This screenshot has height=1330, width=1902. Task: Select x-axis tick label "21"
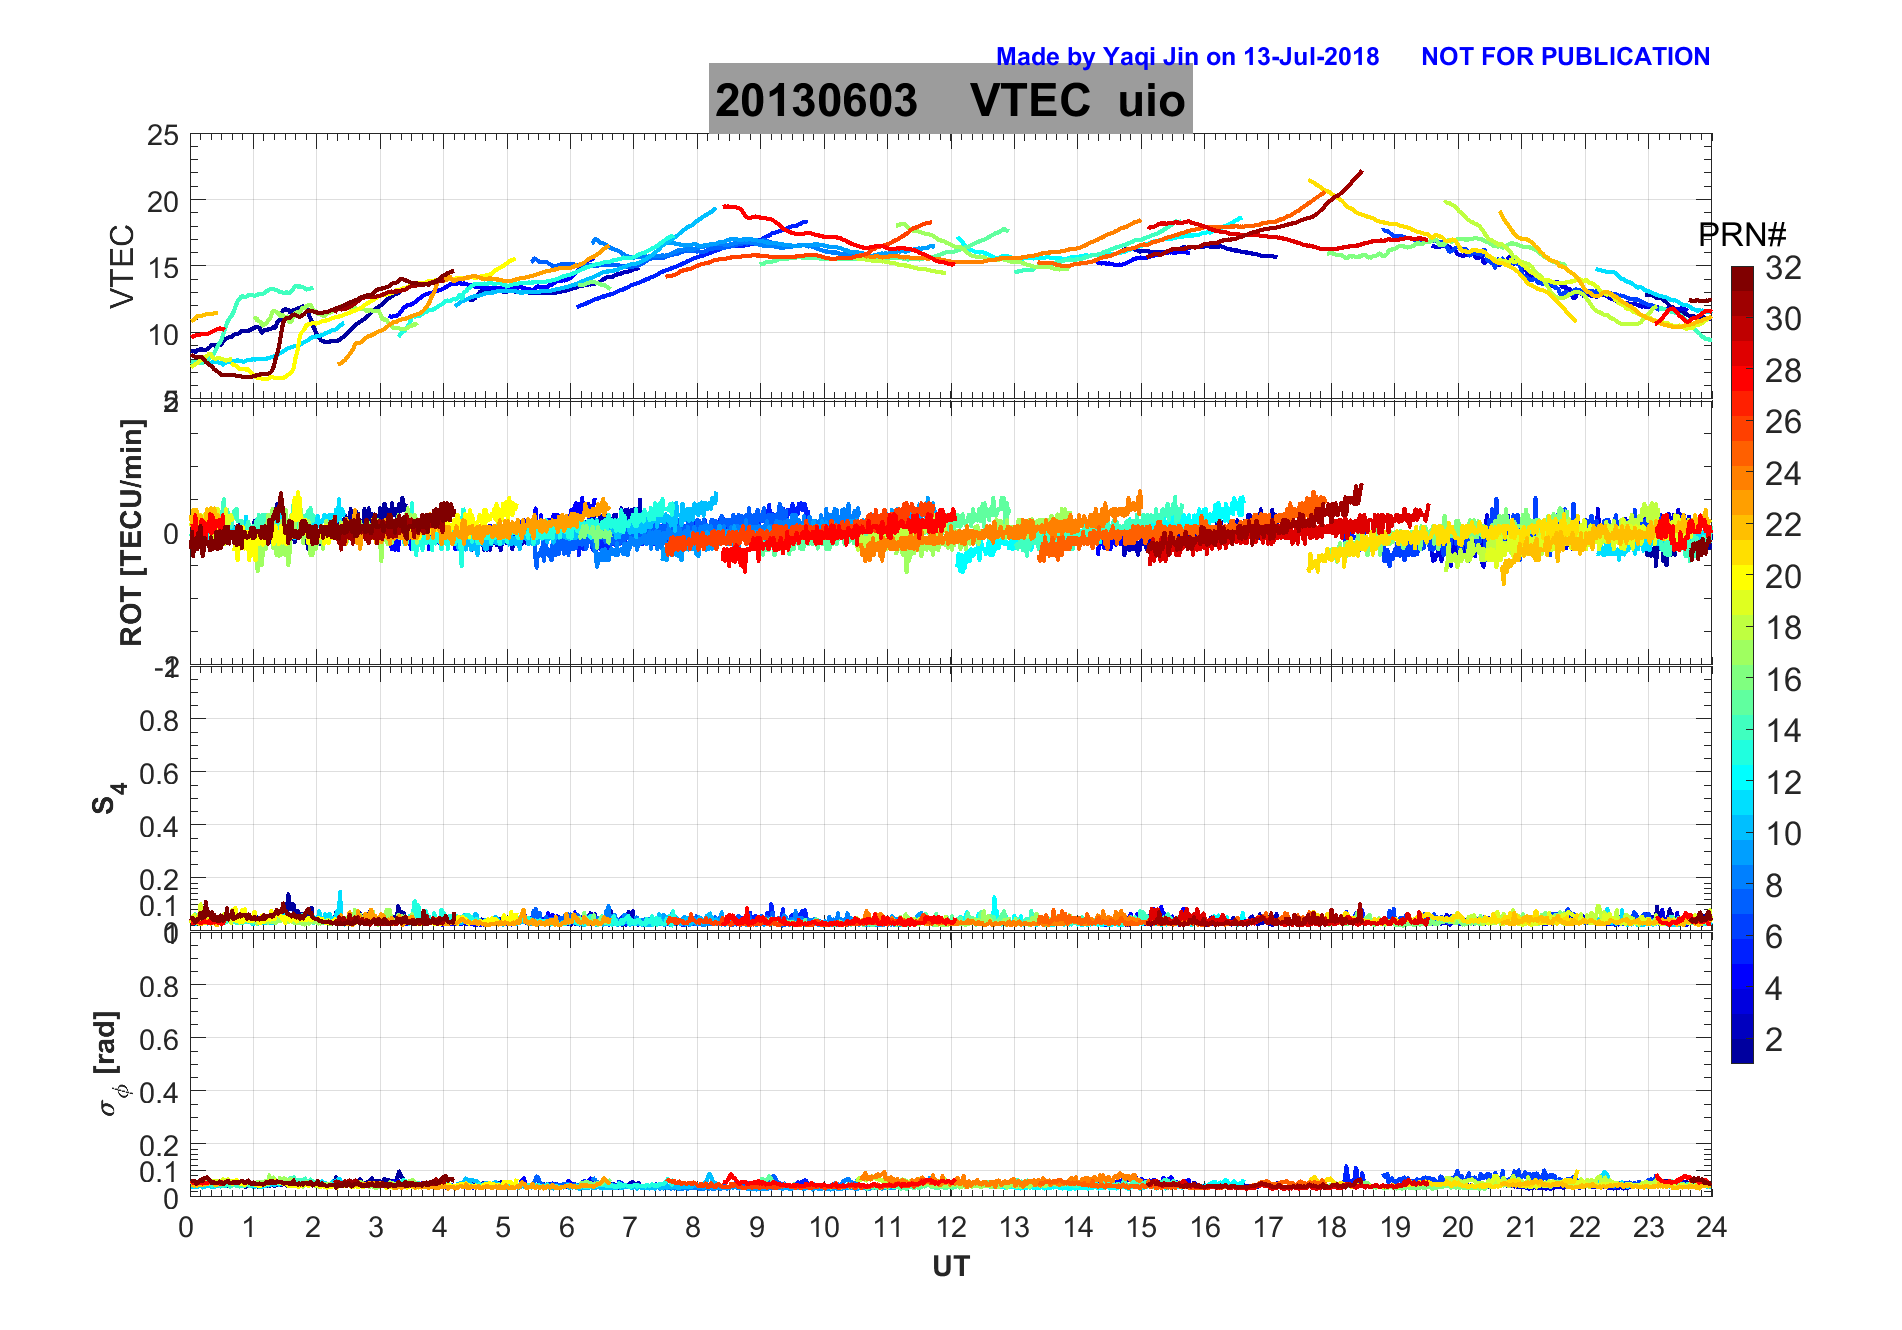tap(1521, 1227)
